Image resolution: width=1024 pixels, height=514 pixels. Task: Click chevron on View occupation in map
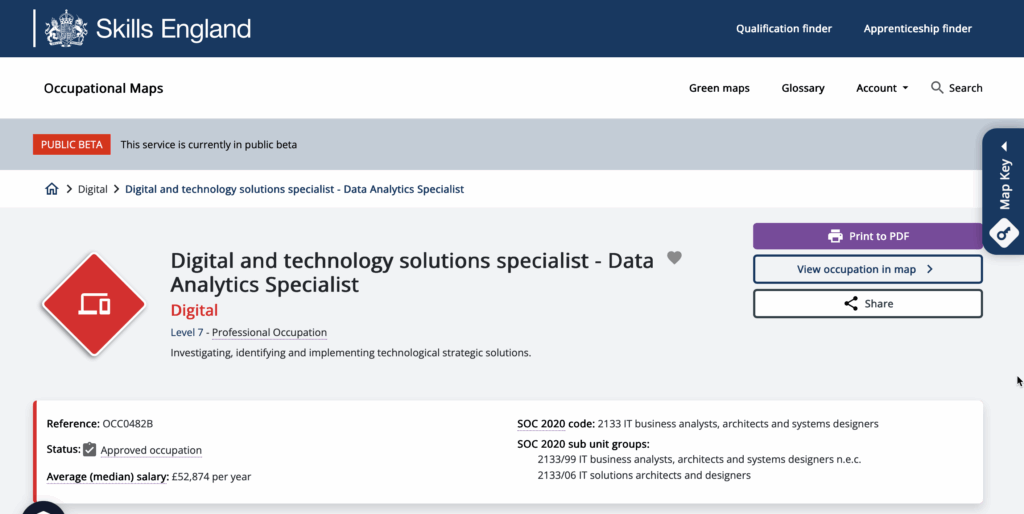tap(929, 269)
